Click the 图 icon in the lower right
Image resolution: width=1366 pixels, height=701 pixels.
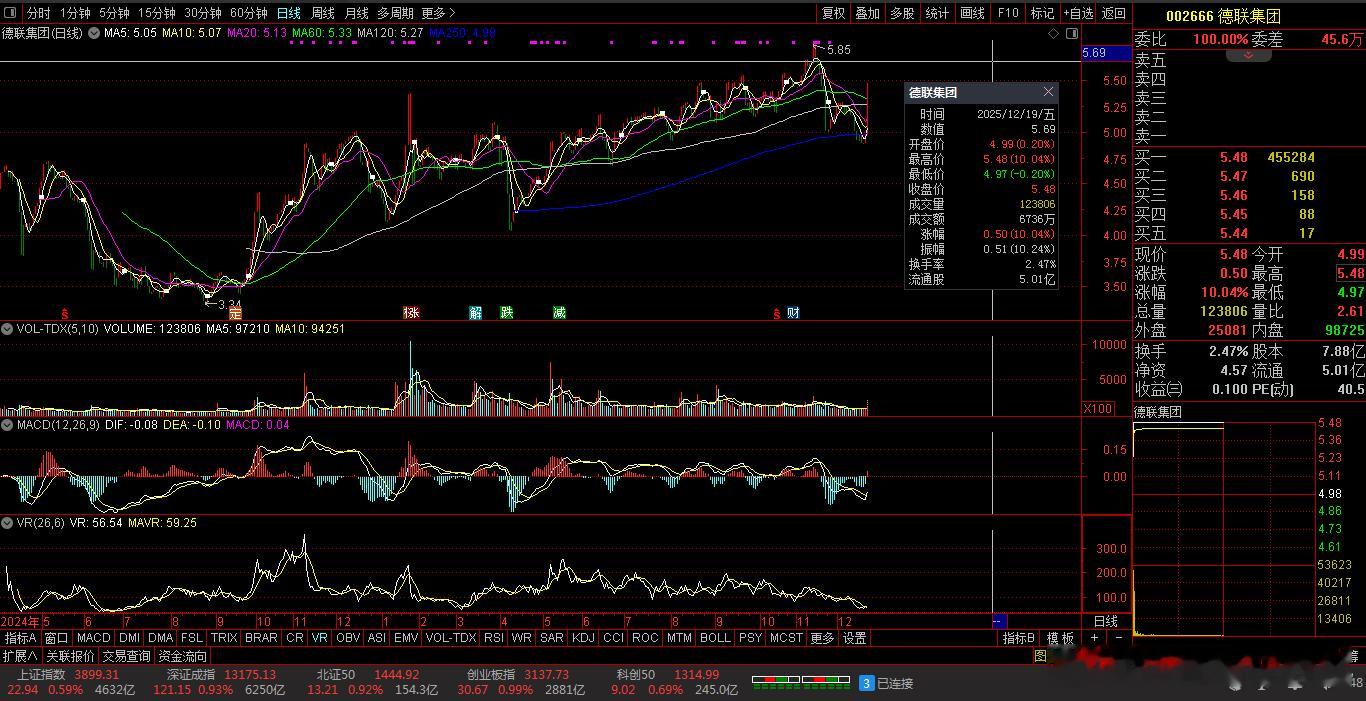click(x=1040, y=656)
